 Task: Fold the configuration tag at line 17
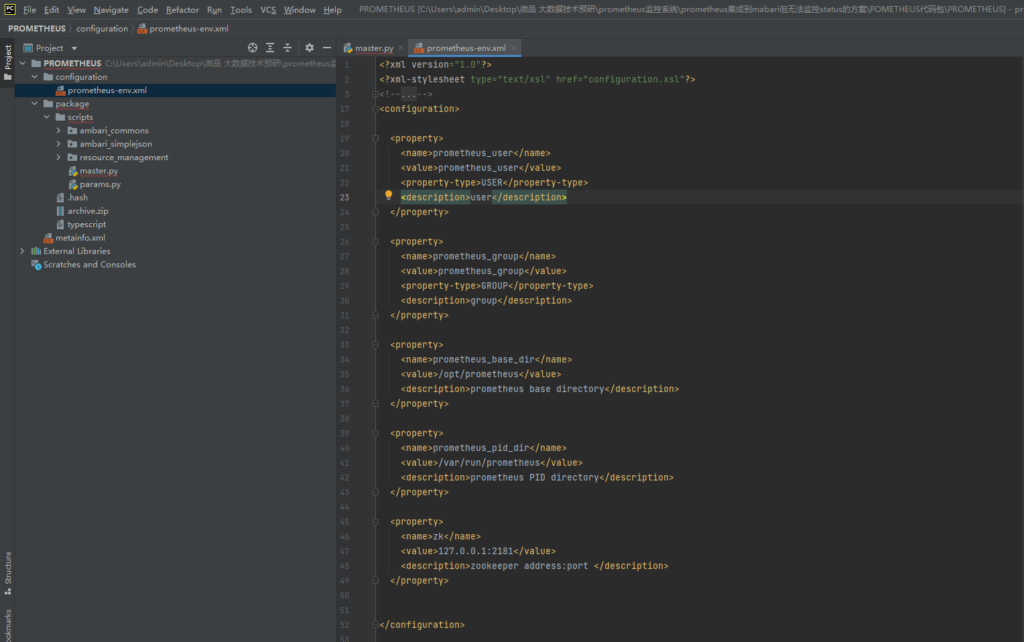(x=376, y=109)
